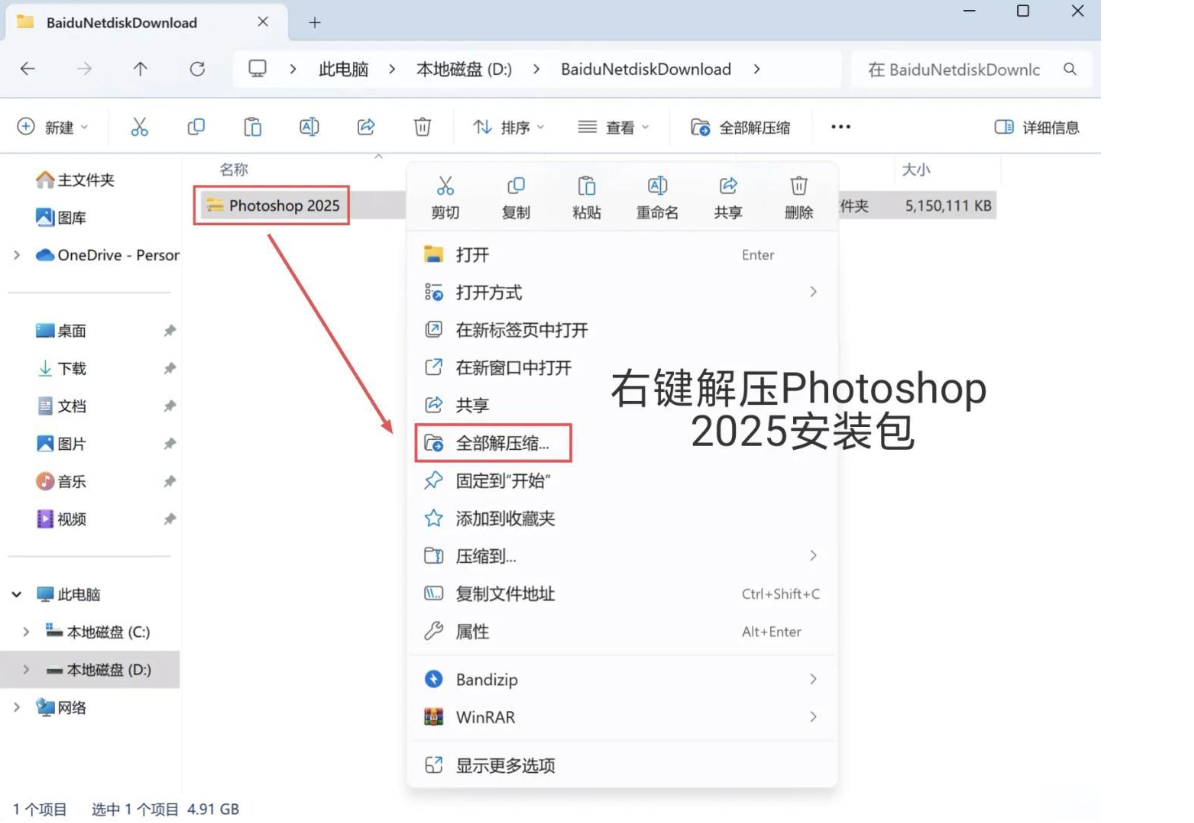Sort by the 名称 column header

(x=234, y=170)
